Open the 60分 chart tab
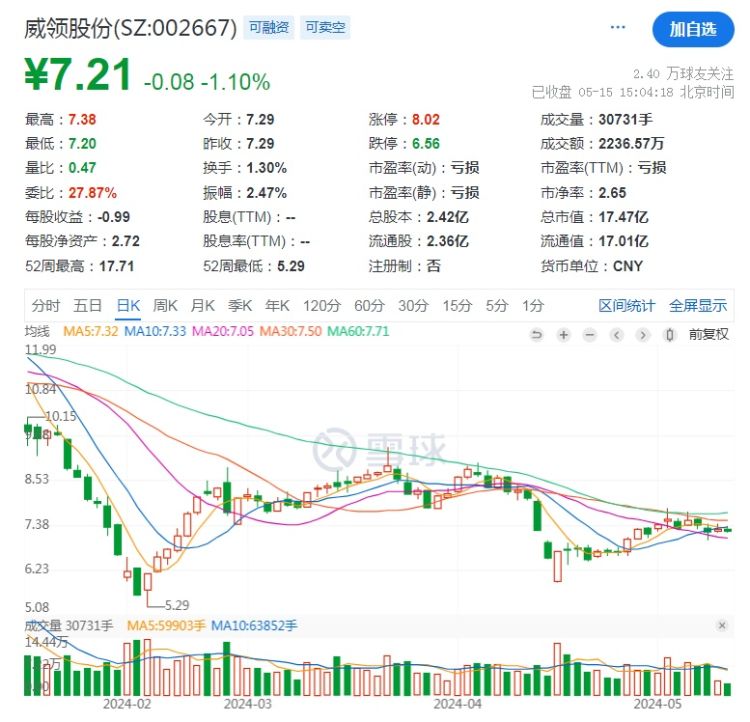This screenshot has height=722, width=750. [x=369, y=305]
